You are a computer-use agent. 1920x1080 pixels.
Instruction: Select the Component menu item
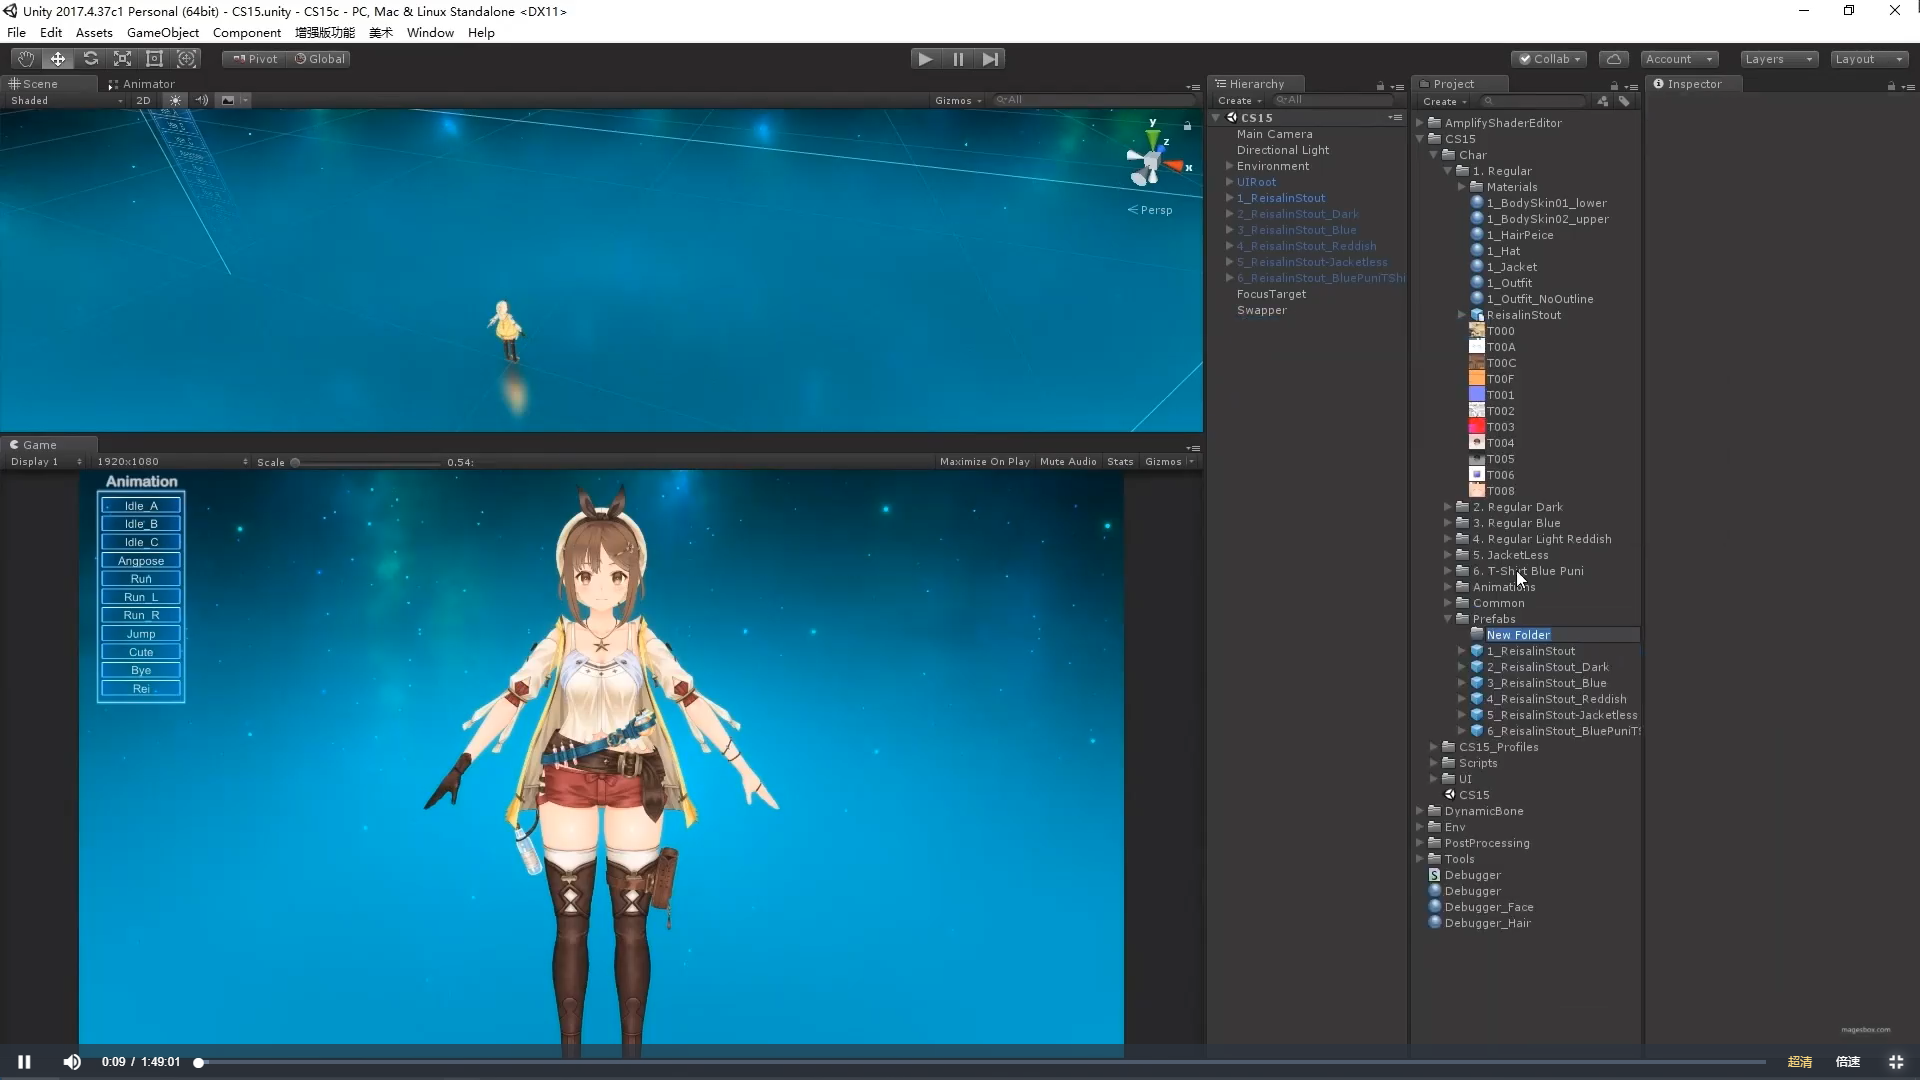click(x=245, y=32)
